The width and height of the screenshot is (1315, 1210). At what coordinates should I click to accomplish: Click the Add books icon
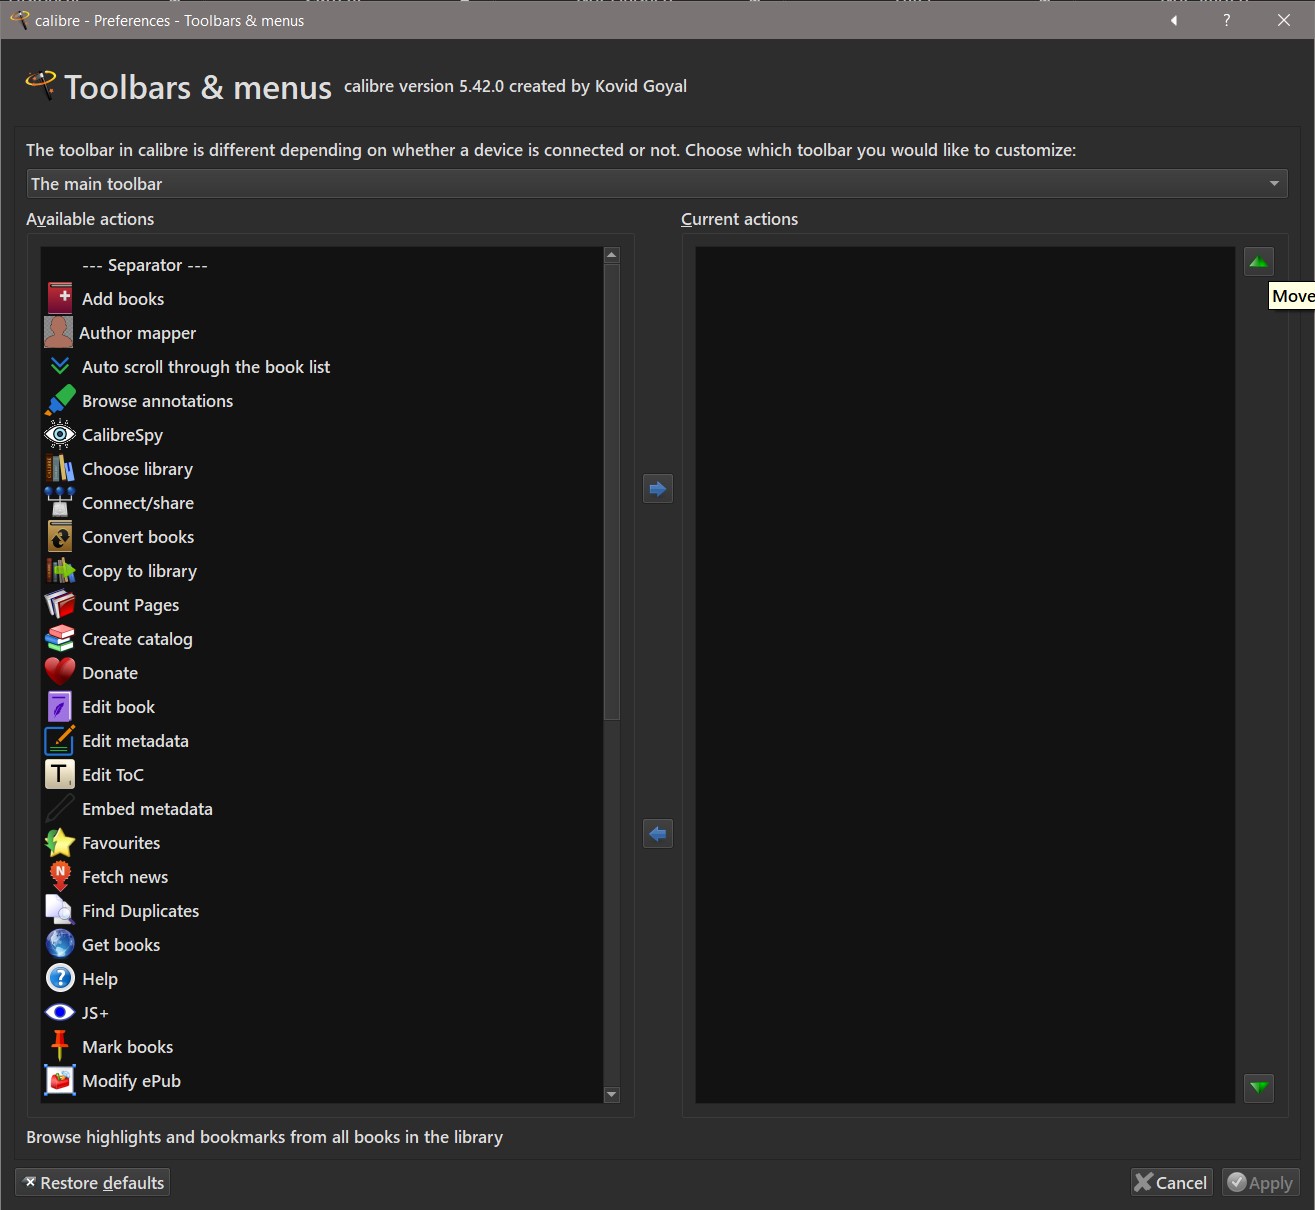click(60, 298)
